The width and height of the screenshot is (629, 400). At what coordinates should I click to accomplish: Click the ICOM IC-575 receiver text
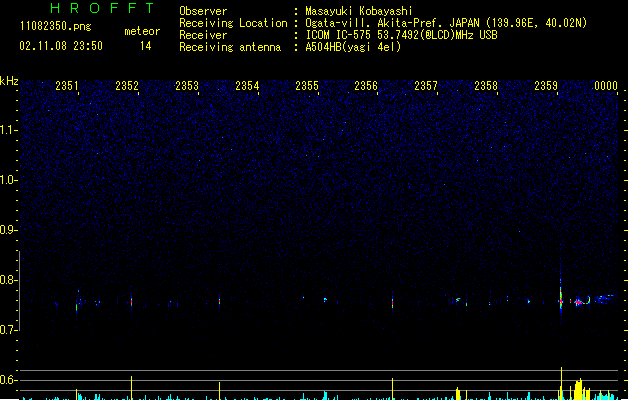[x=401, y=35]
